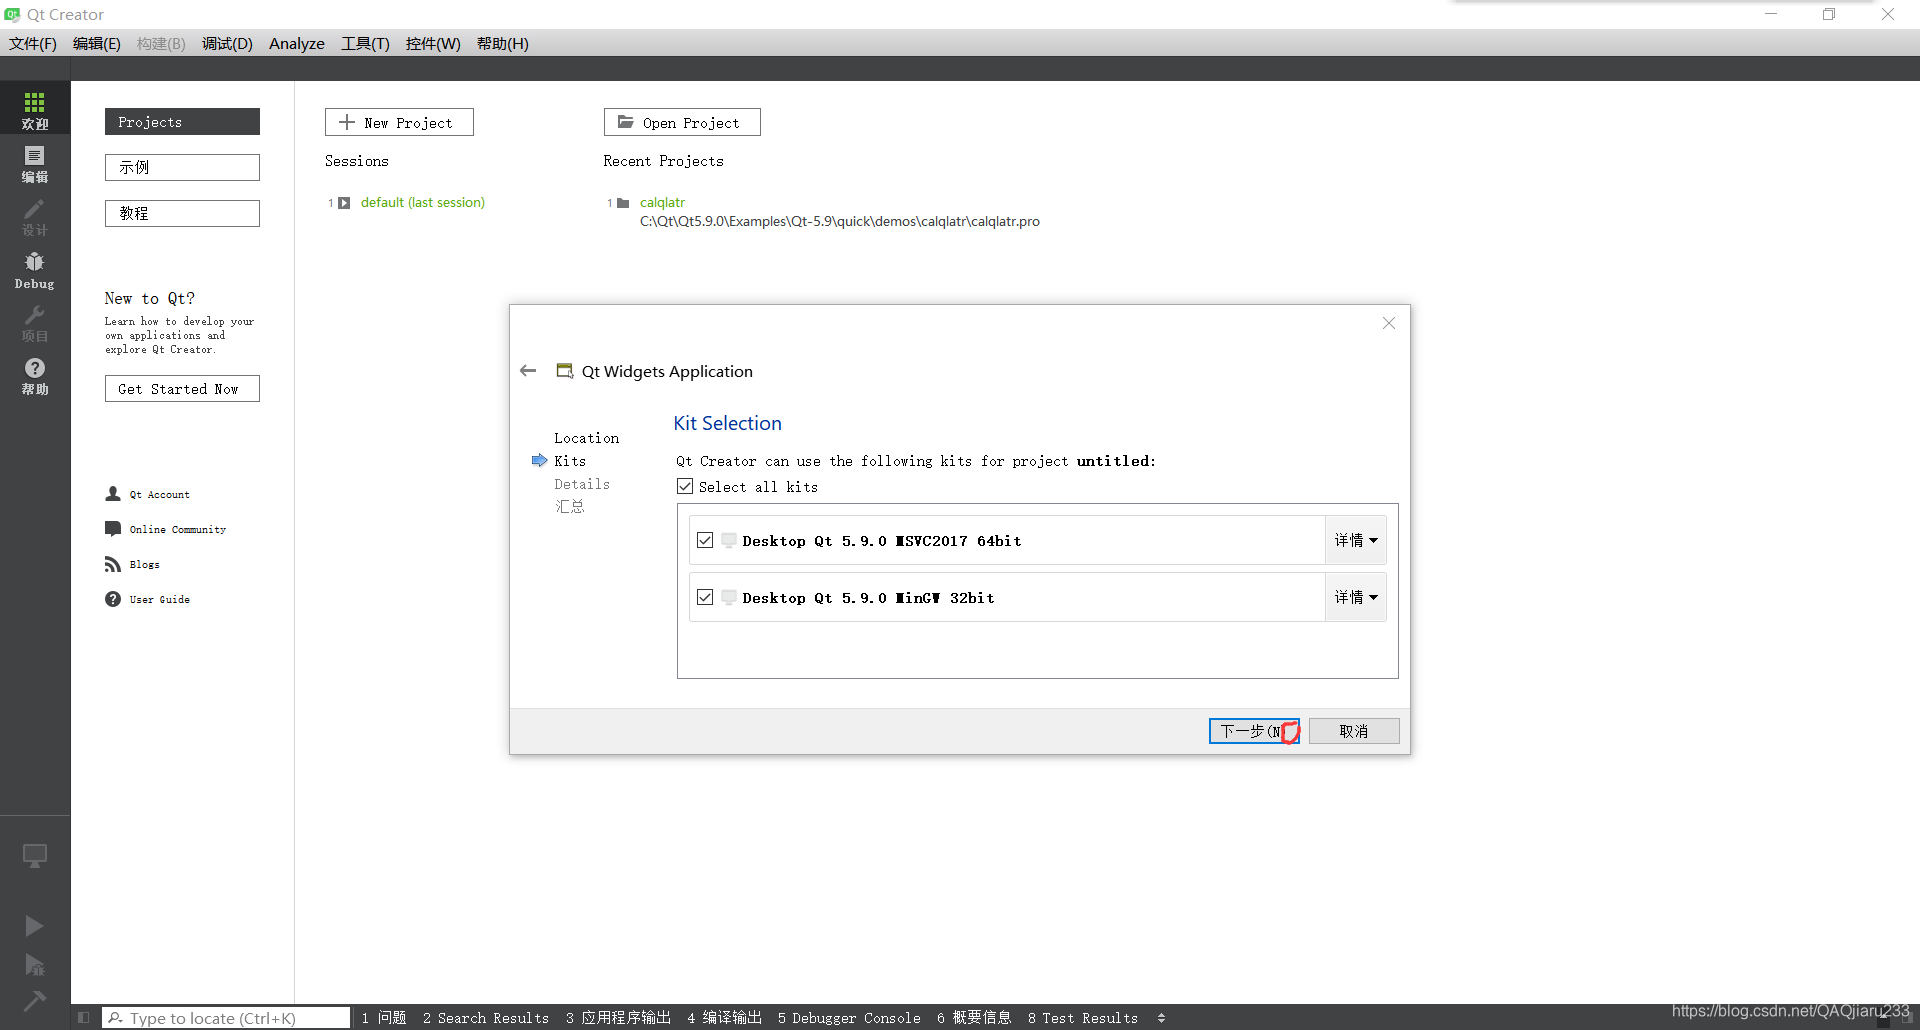Image resolution: width=1920 pixels, height=1030 pixels.
Task: Uncheck the Desktop Qt 5.9.0 MSVC2017 64bit kit
Action: tap(705, 540)
